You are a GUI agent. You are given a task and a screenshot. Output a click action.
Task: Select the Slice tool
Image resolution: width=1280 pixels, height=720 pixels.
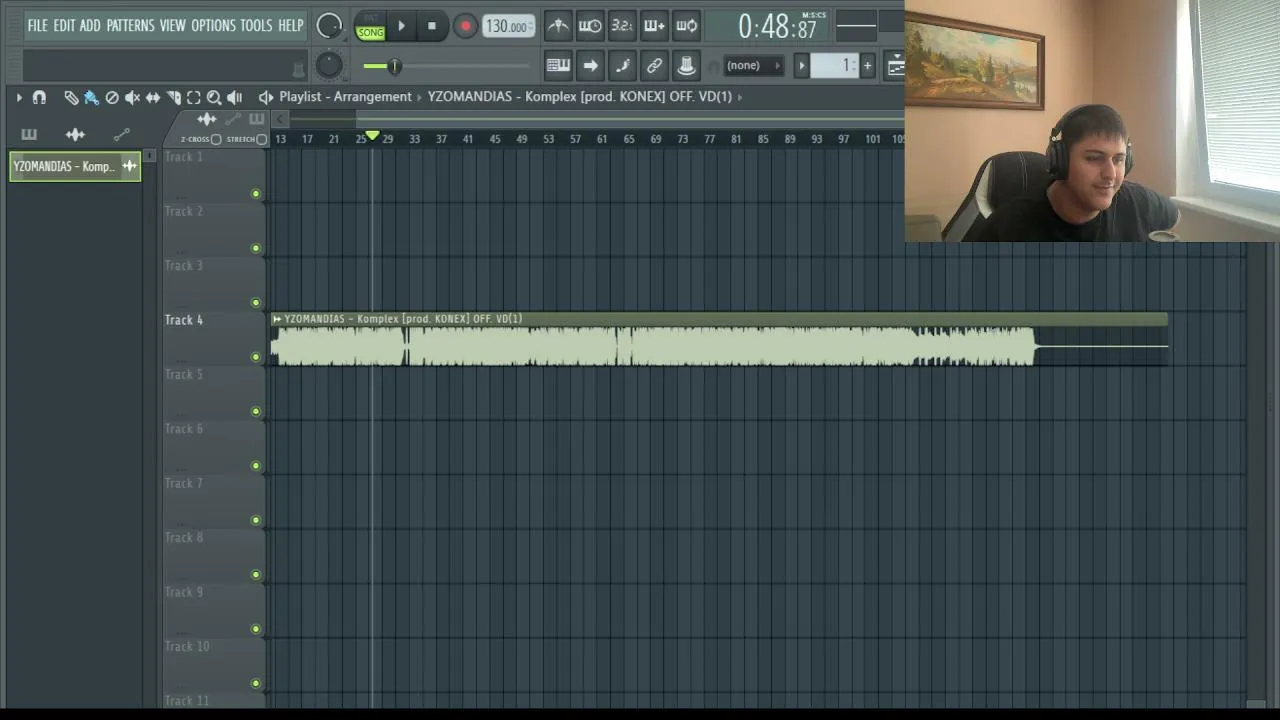[x=173, y=97]
